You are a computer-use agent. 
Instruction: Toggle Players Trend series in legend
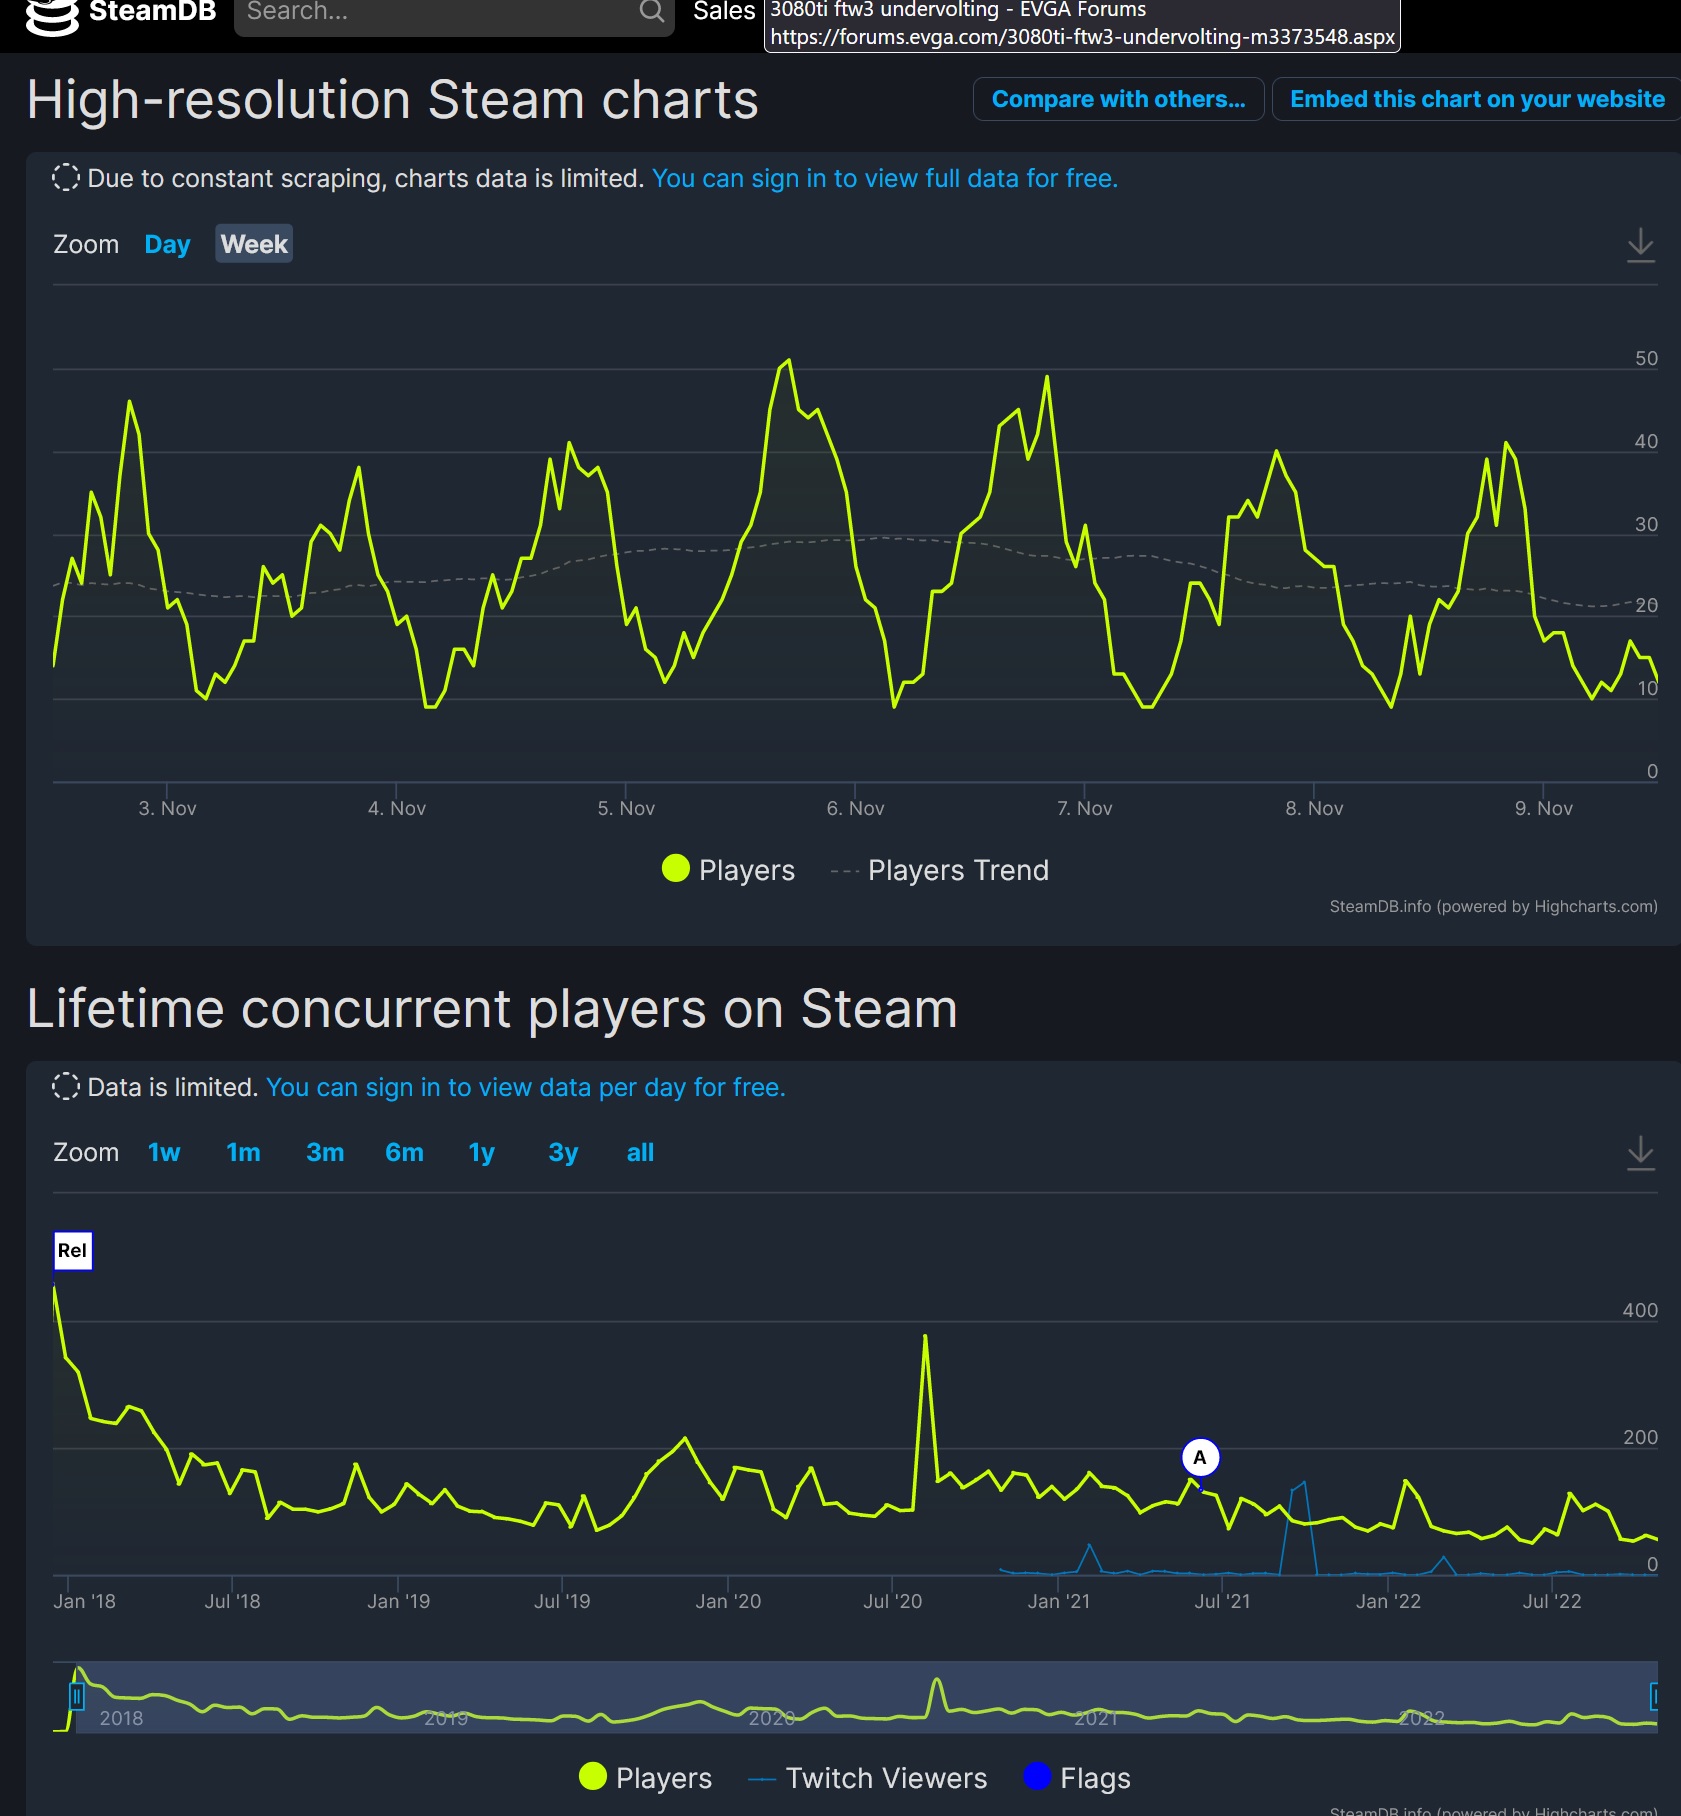coord(940,870)
